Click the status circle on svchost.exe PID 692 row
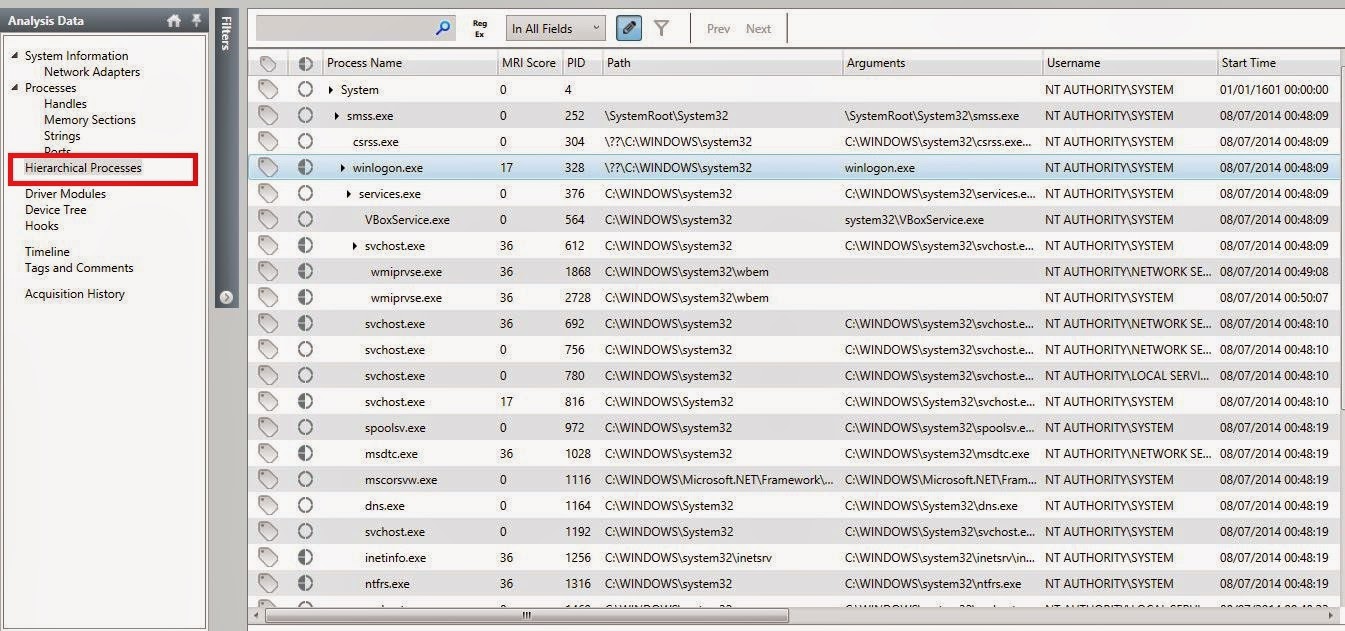Screen dimensions: 1345x631 [x=305, y=324]
